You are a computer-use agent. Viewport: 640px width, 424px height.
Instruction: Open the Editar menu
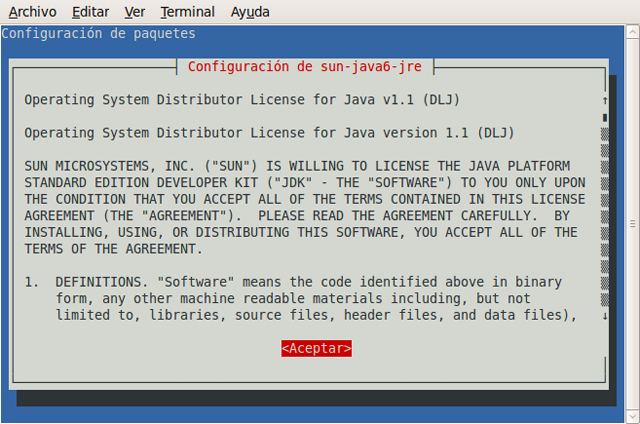pos(91,12)
